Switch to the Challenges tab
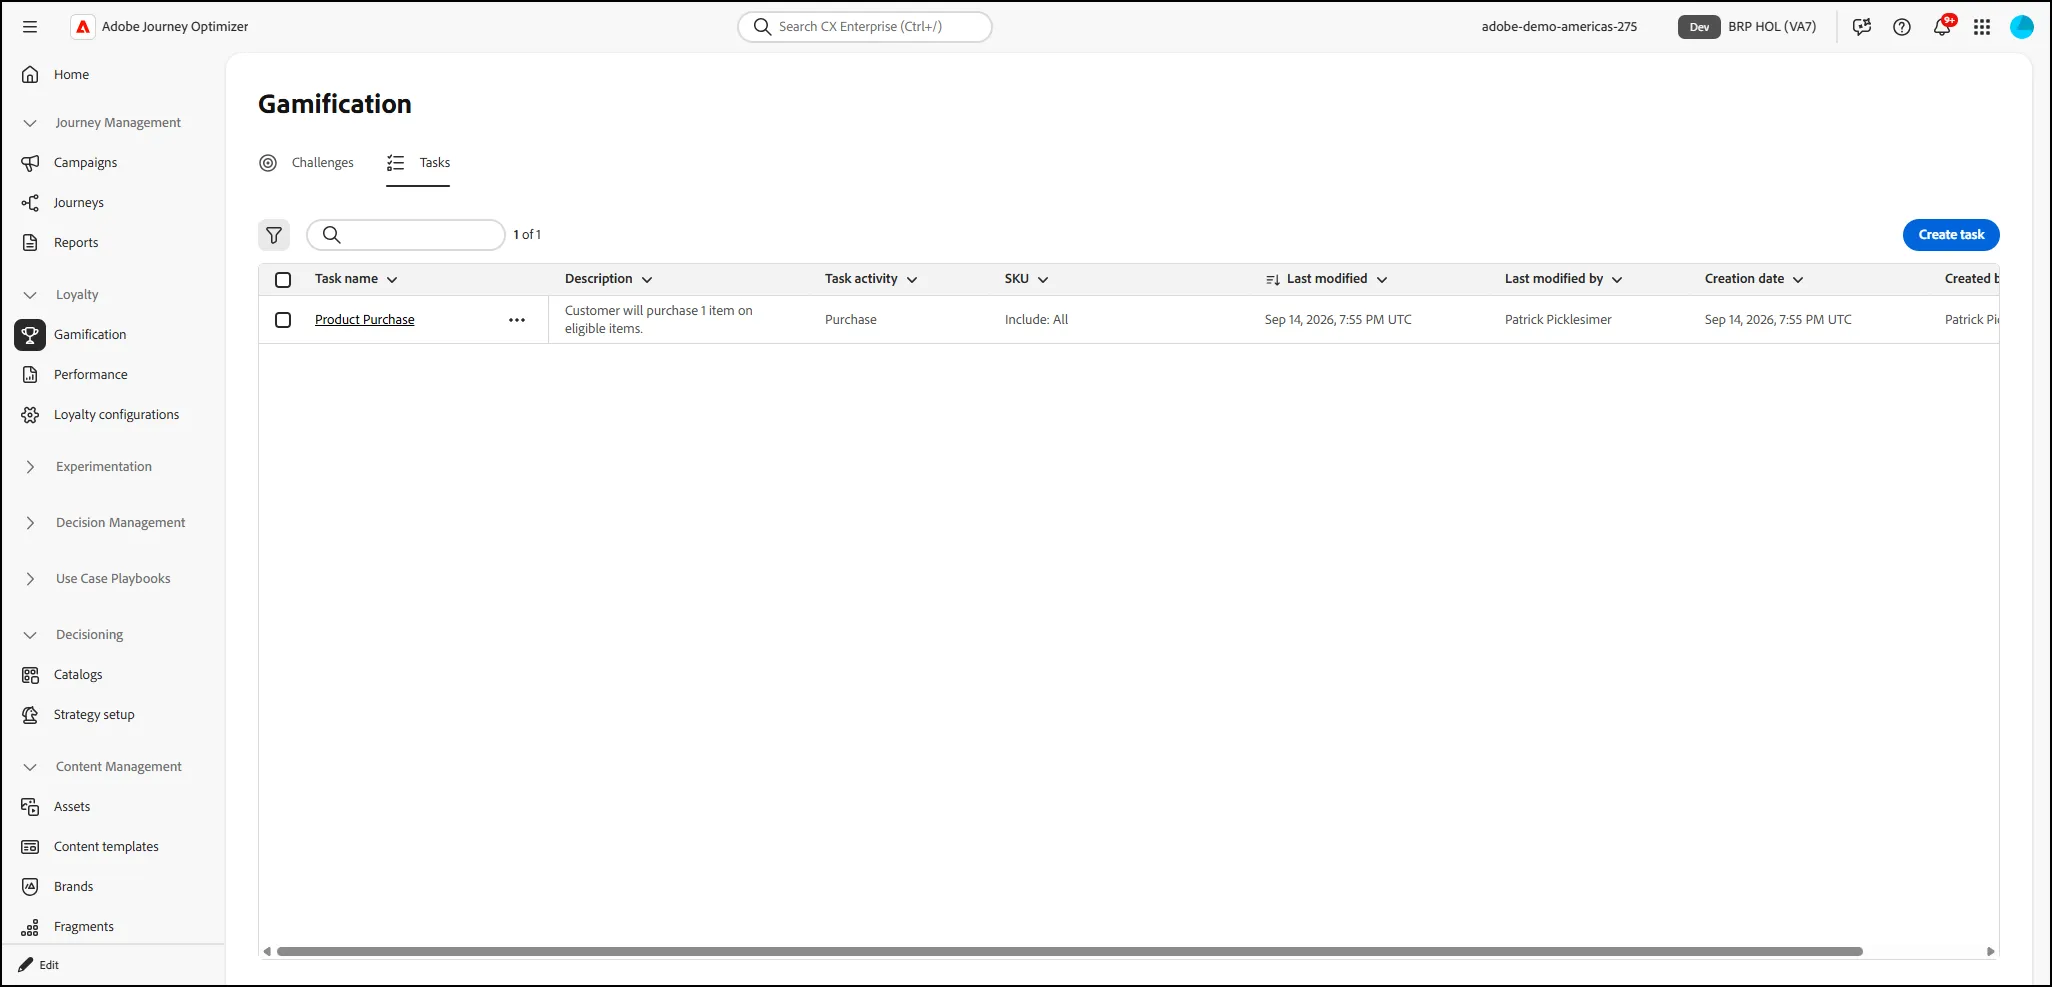The width and height of the screenshot is (2052, 987). point(306,163)
